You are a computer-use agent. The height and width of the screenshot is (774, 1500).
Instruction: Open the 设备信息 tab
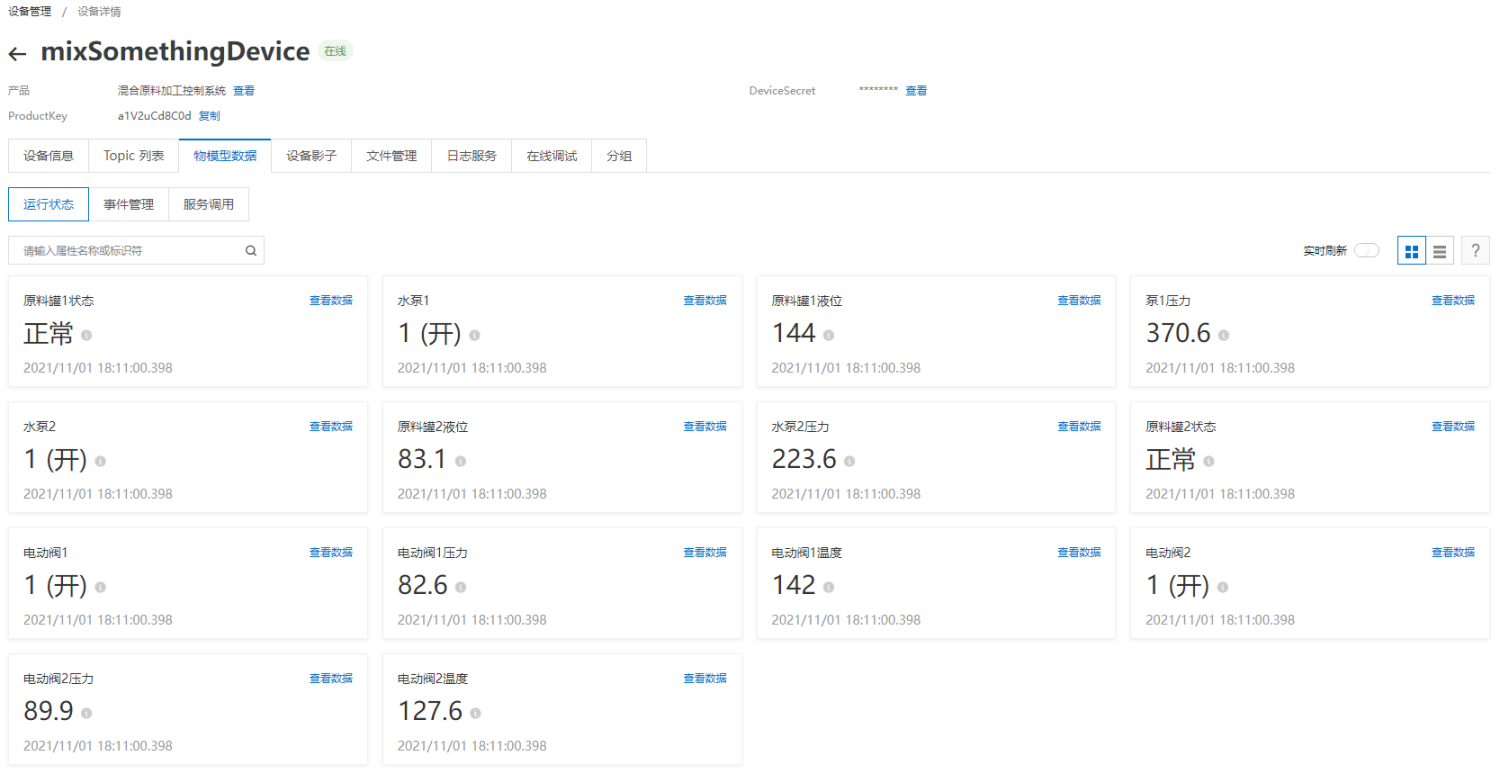click(x=48, y=156)
